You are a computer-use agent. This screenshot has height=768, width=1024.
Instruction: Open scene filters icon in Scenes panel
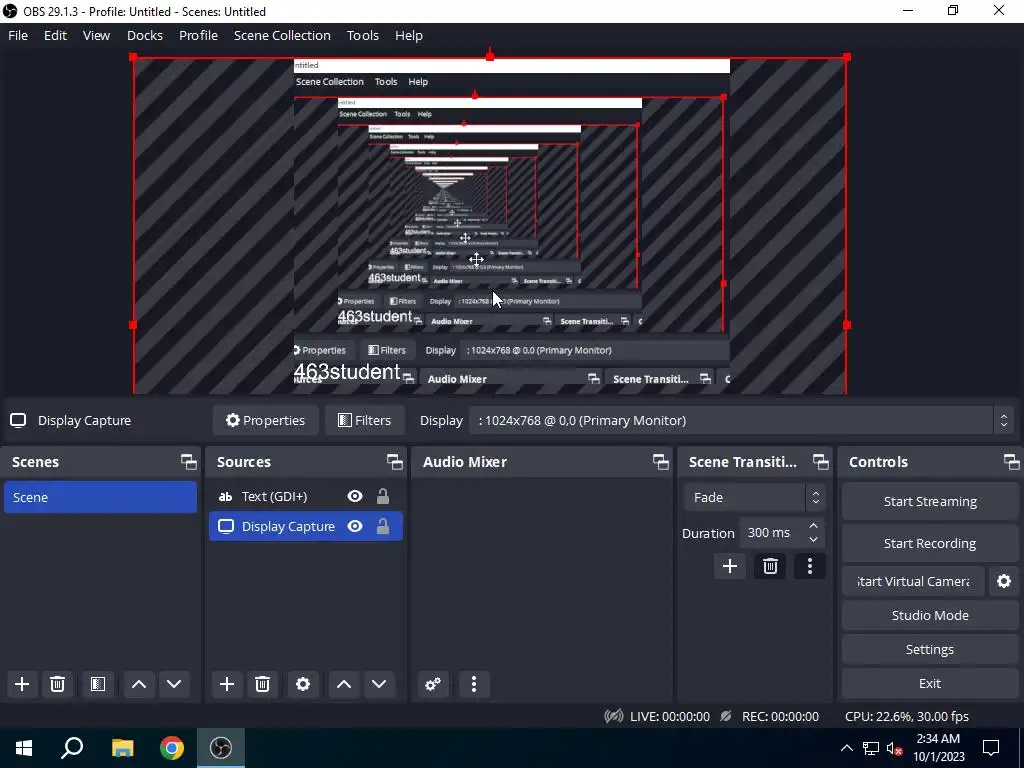pyautogui.click(x=98, y=684)
